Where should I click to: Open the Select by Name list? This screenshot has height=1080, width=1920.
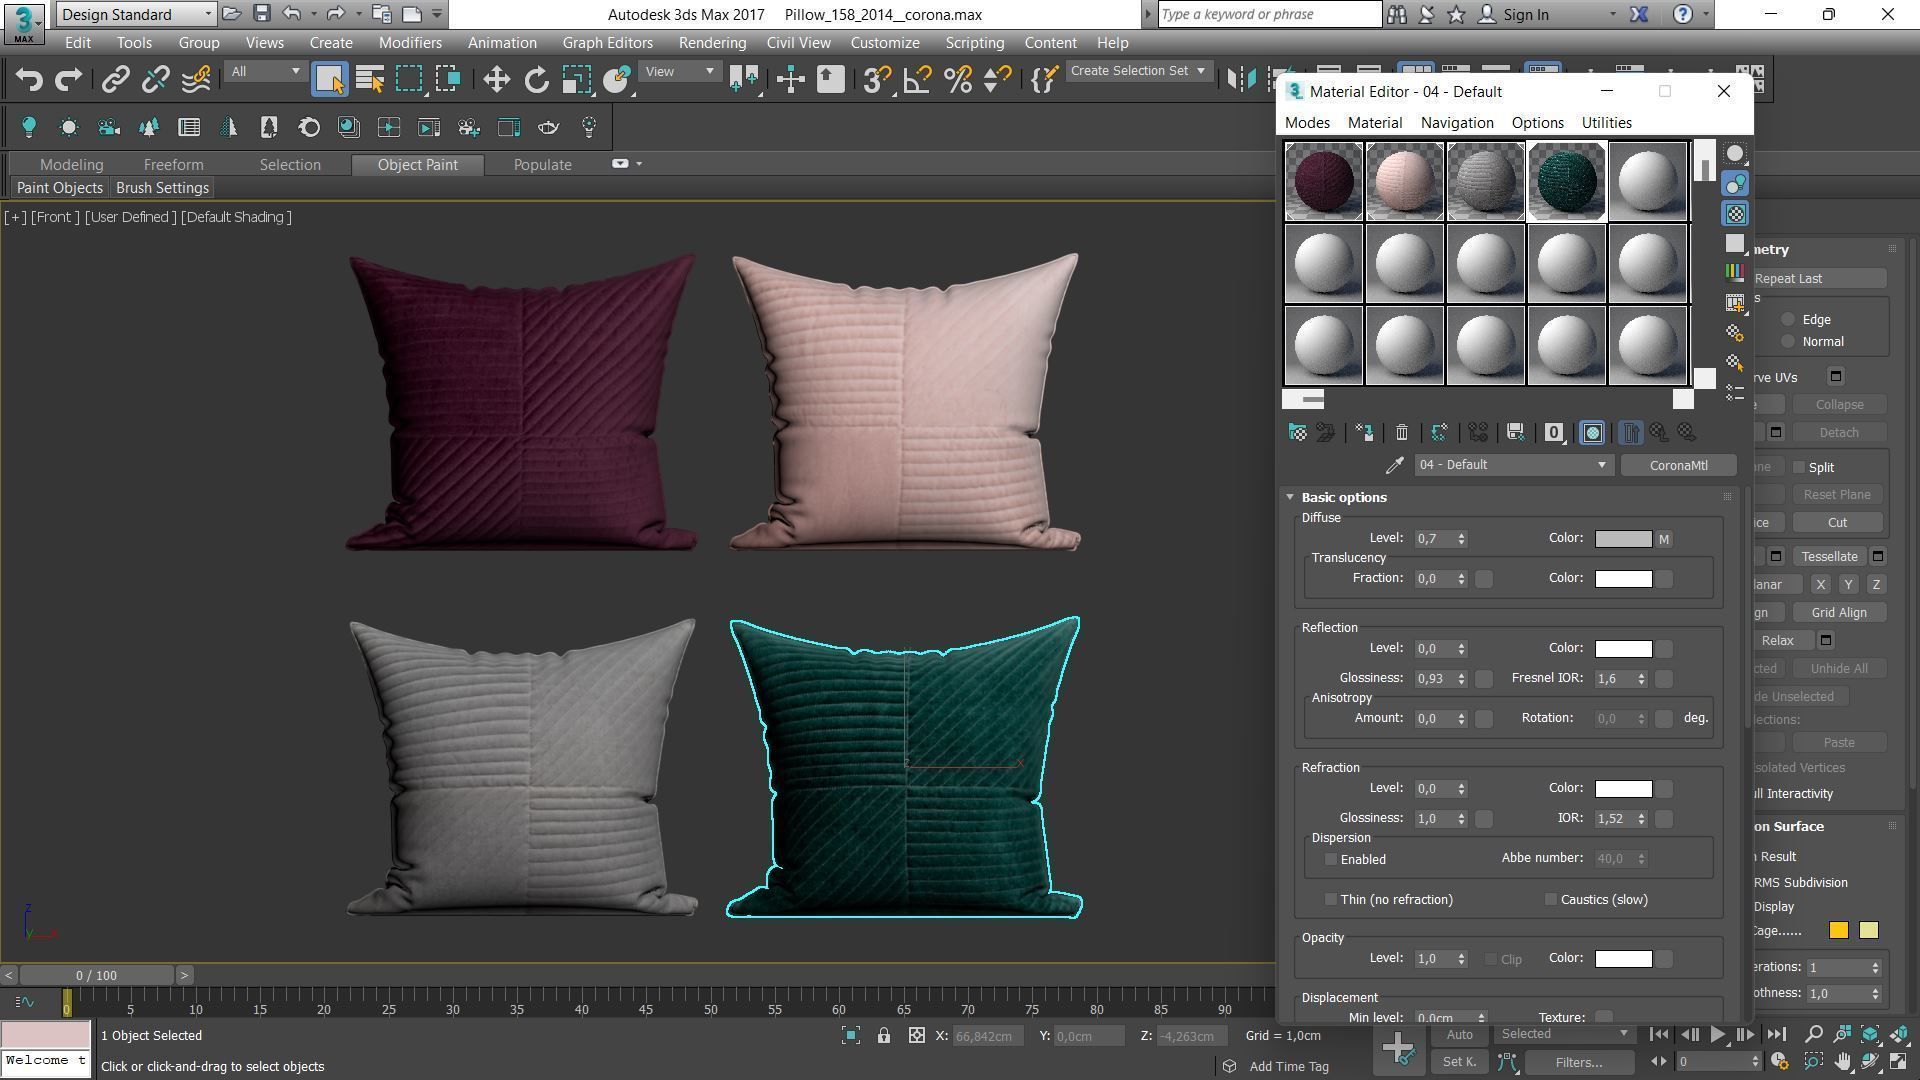click(x=369, y=79)
